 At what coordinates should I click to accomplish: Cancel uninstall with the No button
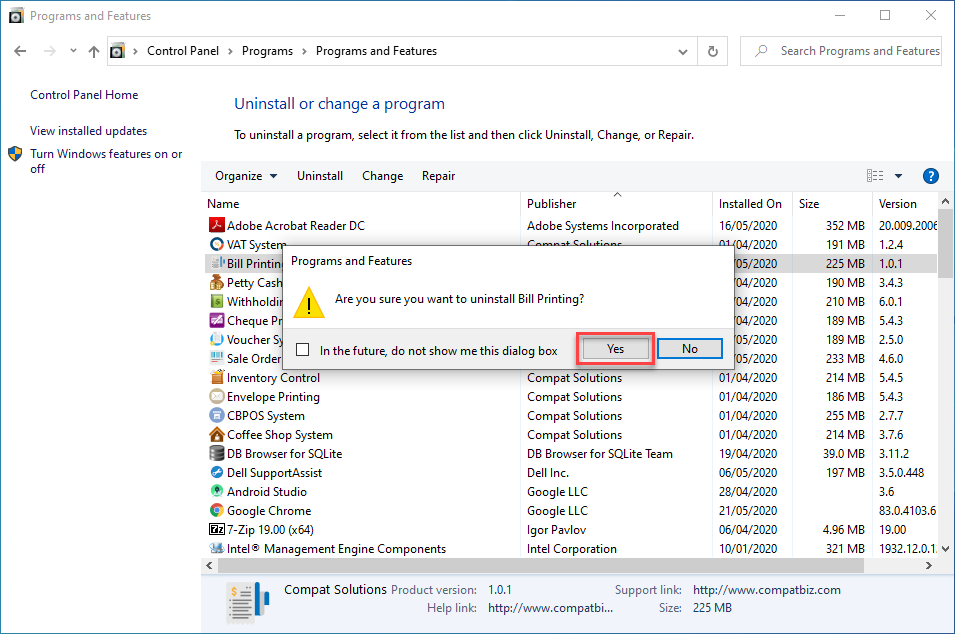coord(690,349)
